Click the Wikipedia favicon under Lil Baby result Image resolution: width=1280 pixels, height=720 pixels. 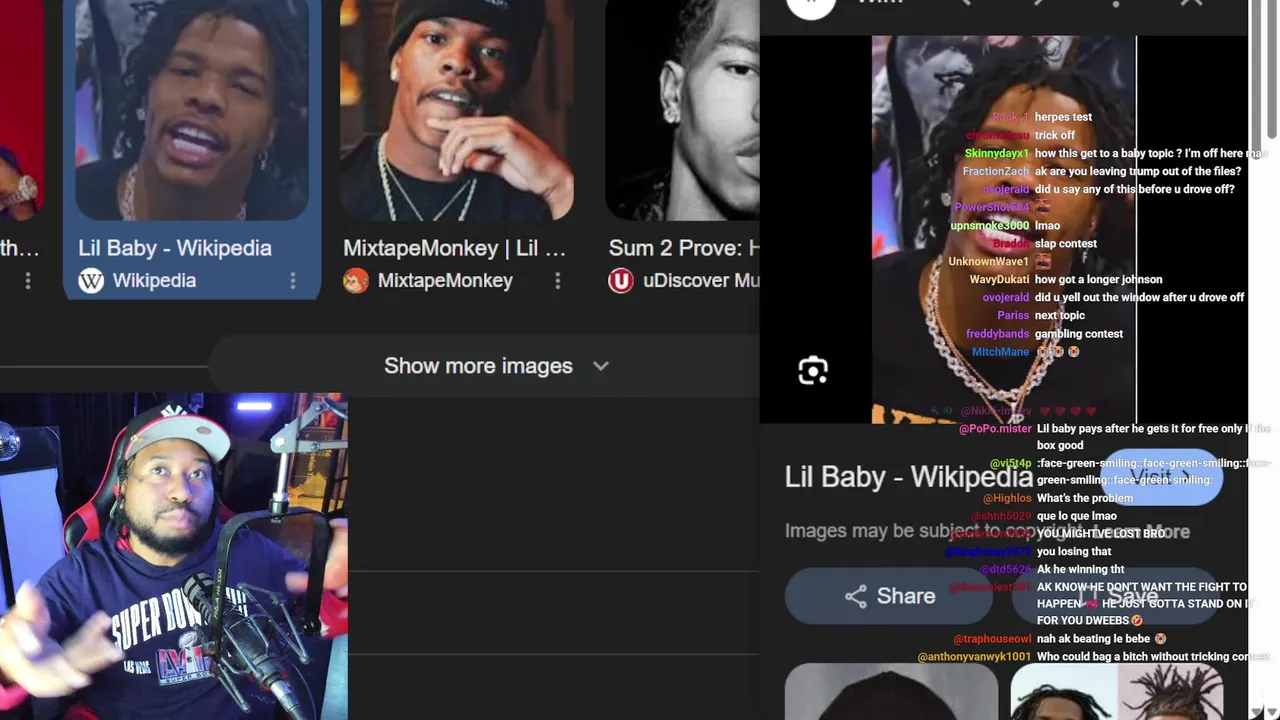(x=91, y=281)
